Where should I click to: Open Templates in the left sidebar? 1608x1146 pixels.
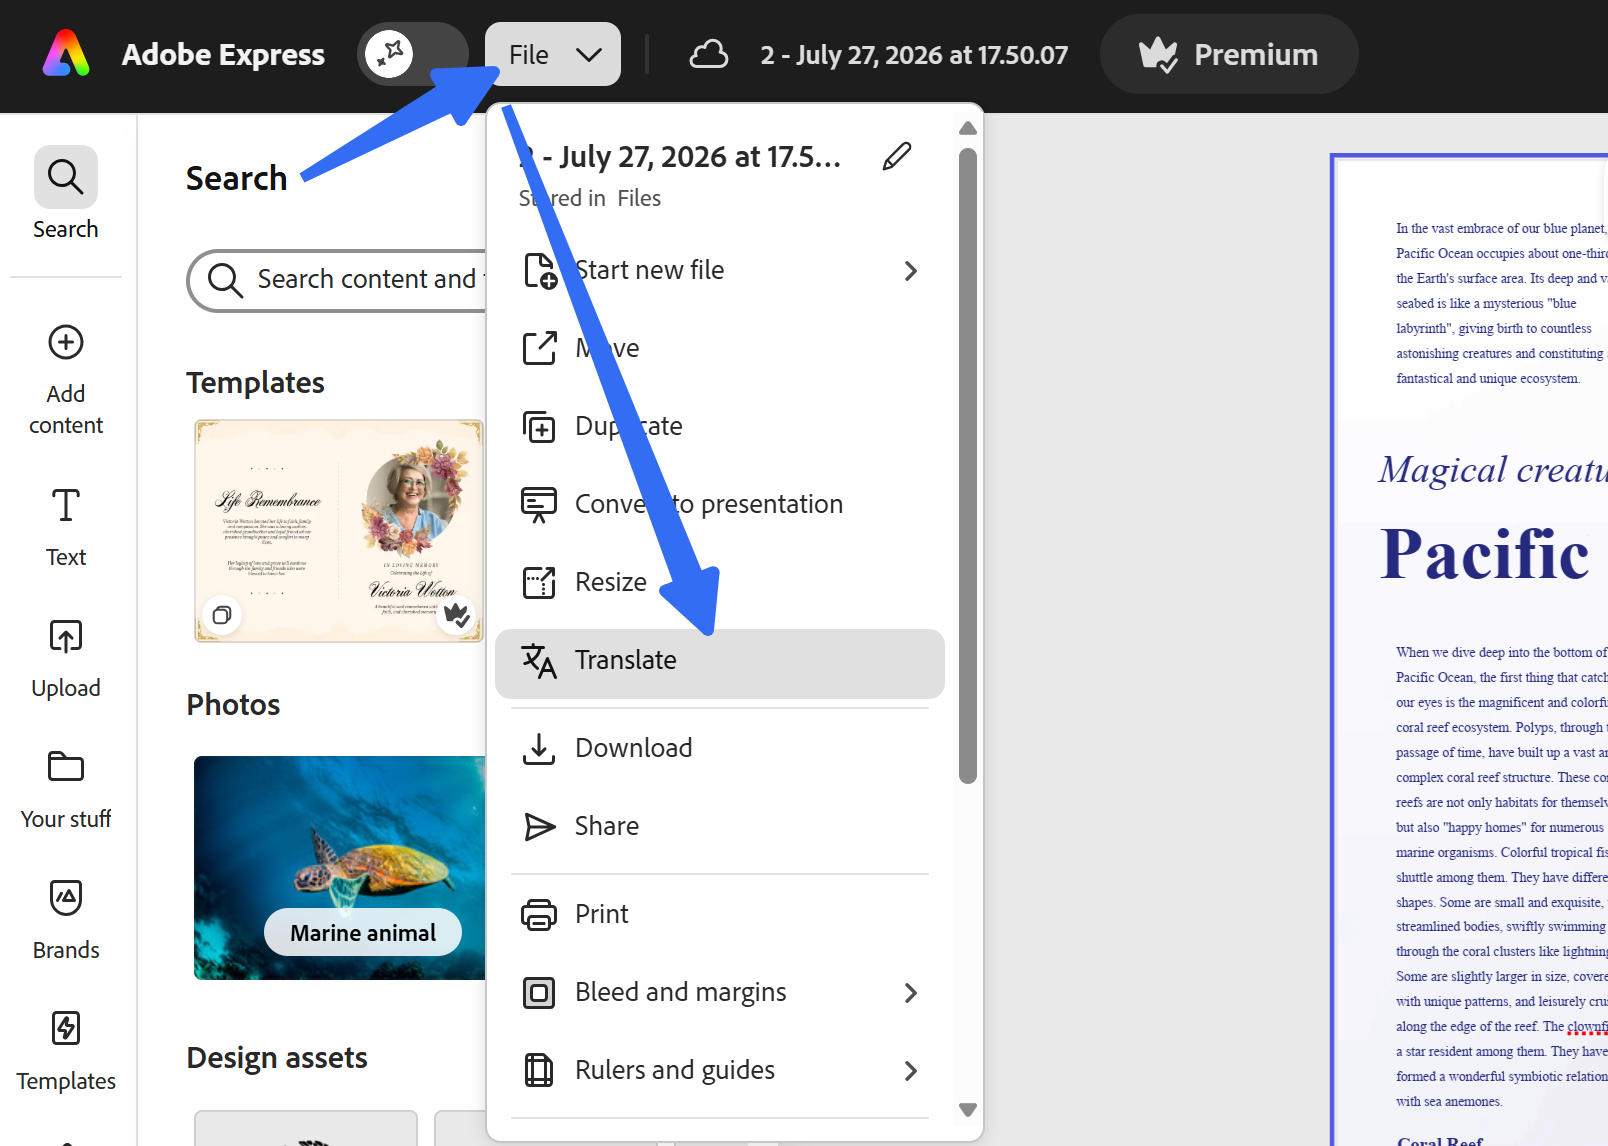pyautogui.click(x=66, y=1052)
